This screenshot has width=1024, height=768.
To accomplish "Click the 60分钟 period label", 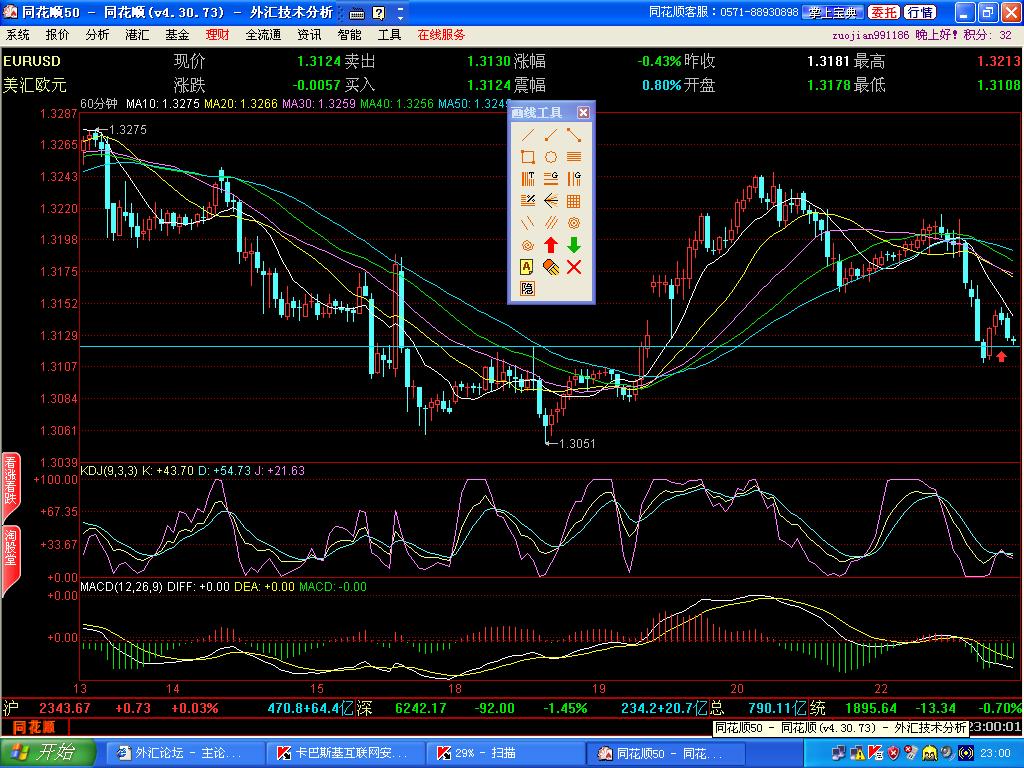I will (x=99, y=103).
